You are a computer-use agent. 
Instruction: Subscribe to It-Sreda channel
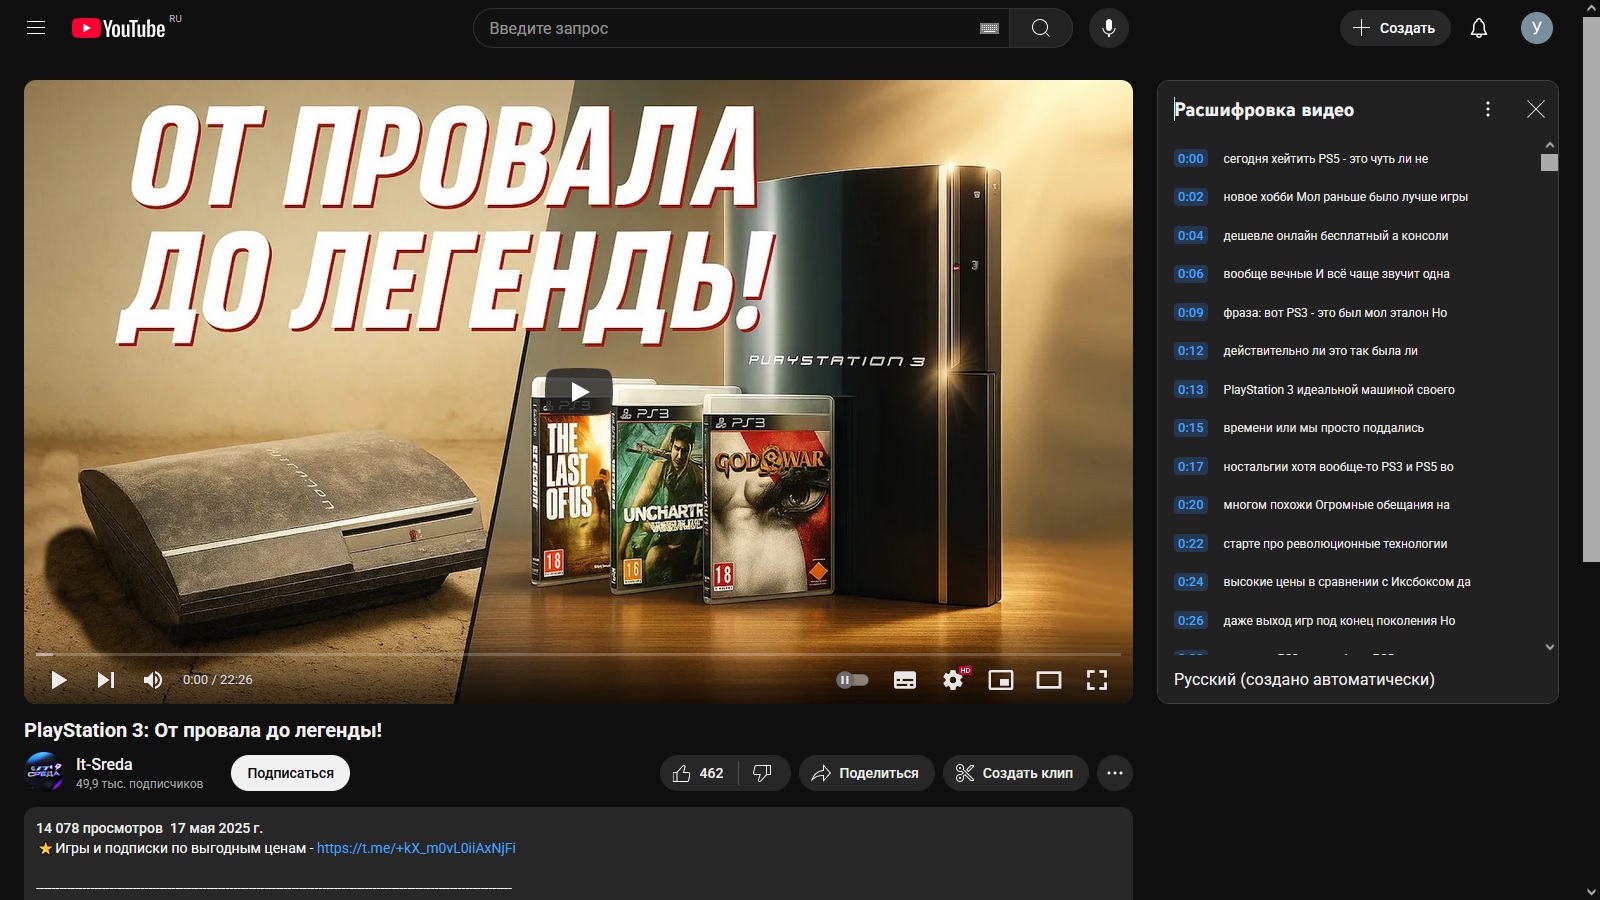290,773
